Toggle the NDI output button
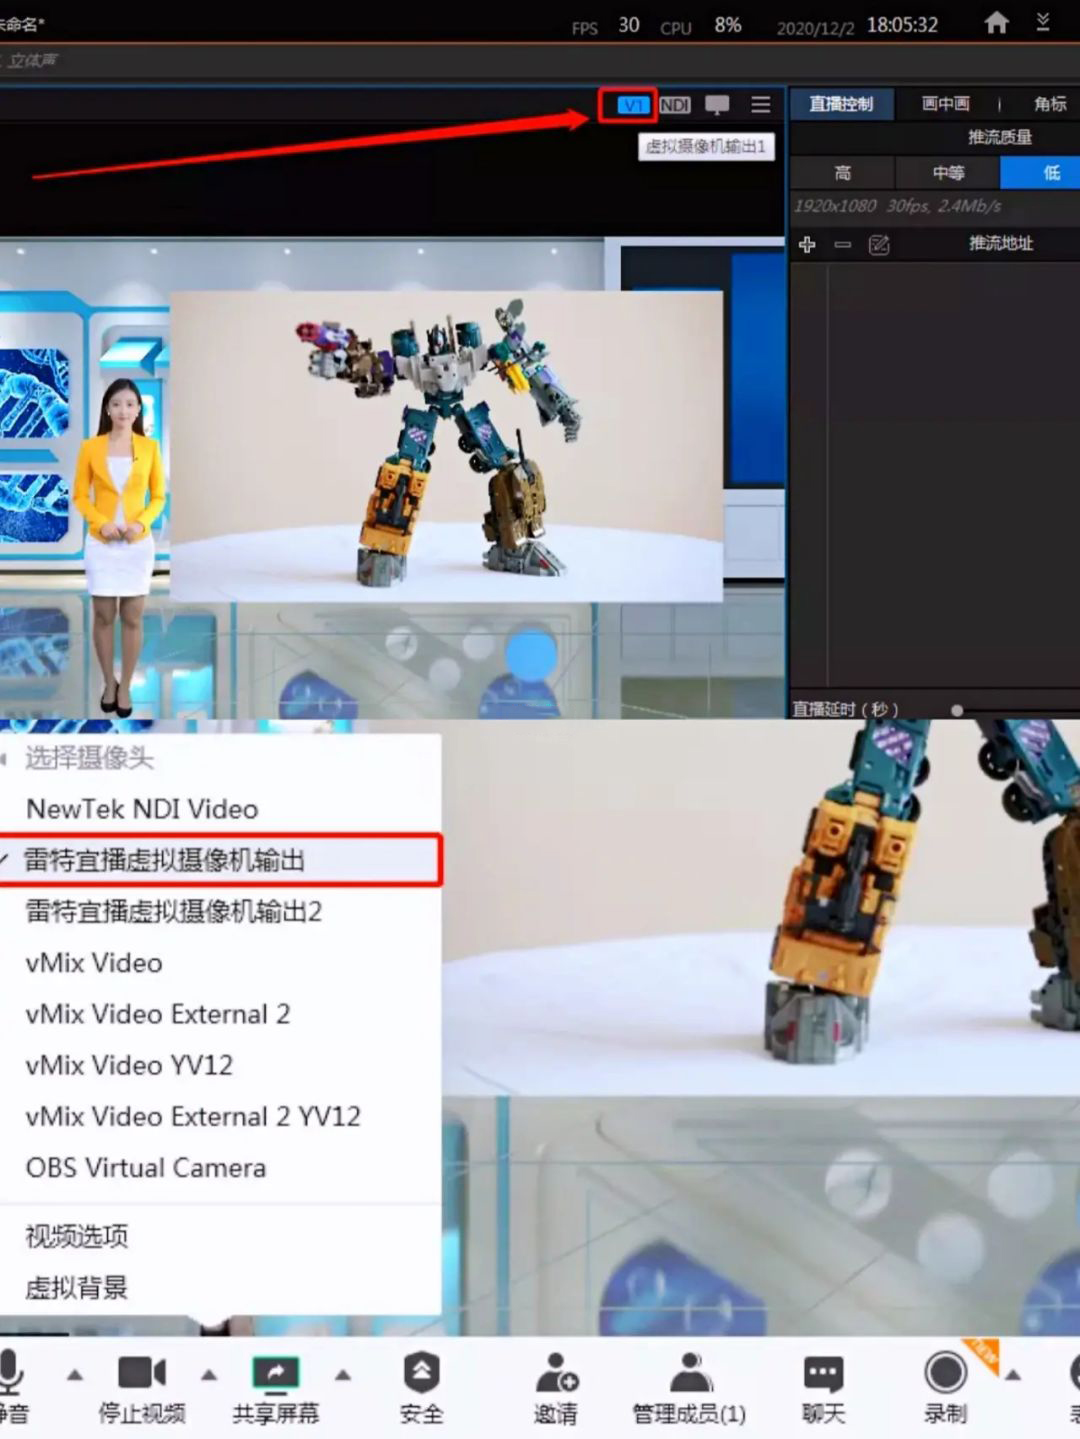Viewport: 1080px width, 1439px height. (675, 104)
